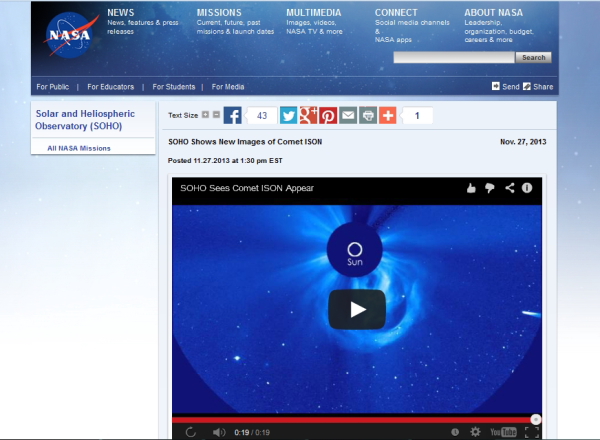Share via Google Plus icon
The image size is (600, 440).
click(x=308, y=116)
